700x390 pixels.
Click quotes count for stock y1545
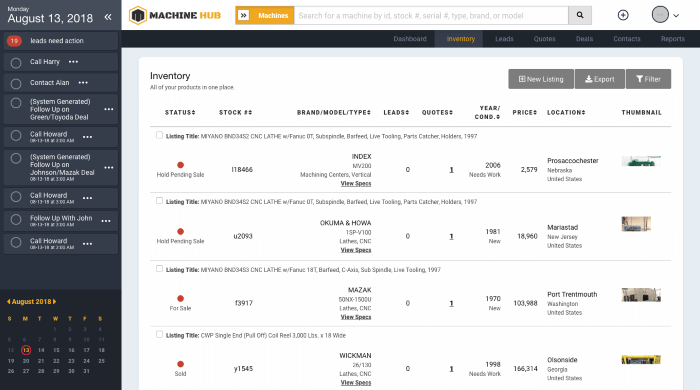click(451, 369)
